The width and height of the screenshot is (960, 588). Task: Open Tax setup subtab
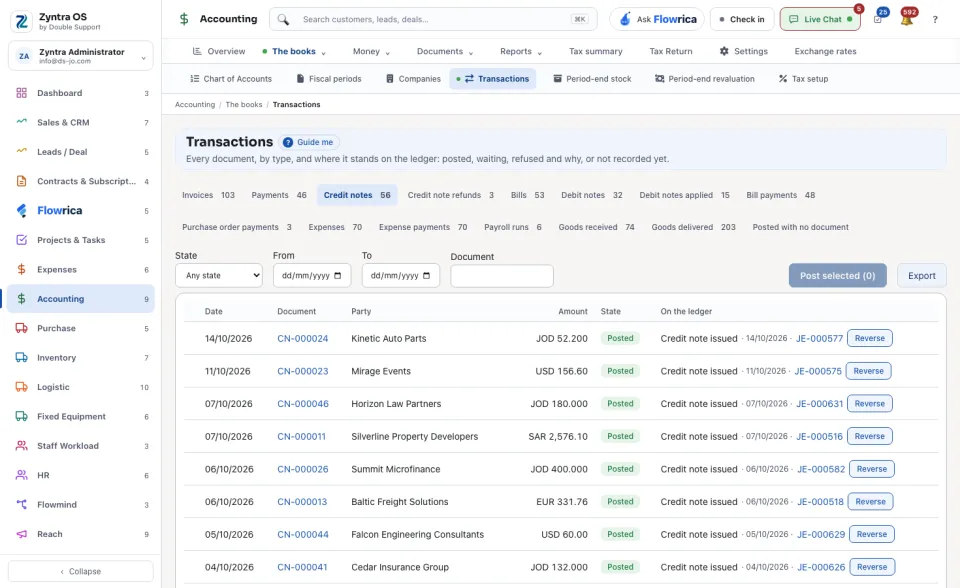pyautogui.click(x=803, y=79)
